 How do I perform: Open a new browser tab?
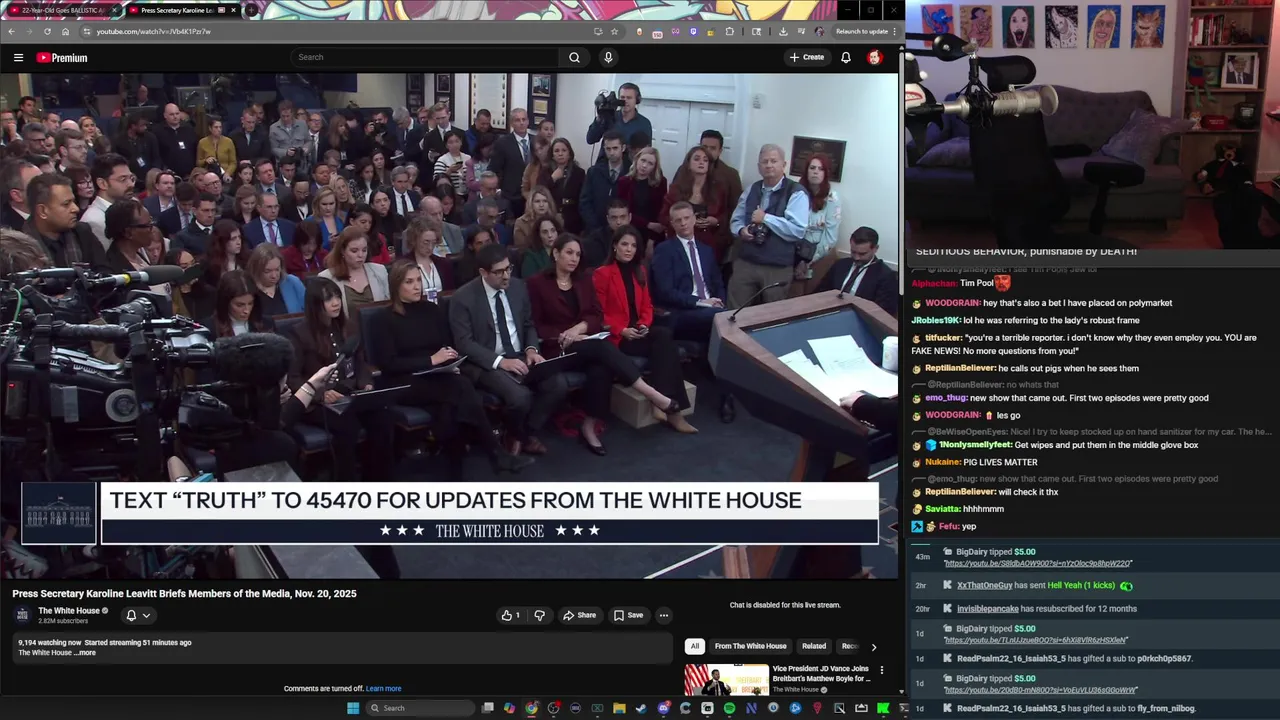coord(251,10)
